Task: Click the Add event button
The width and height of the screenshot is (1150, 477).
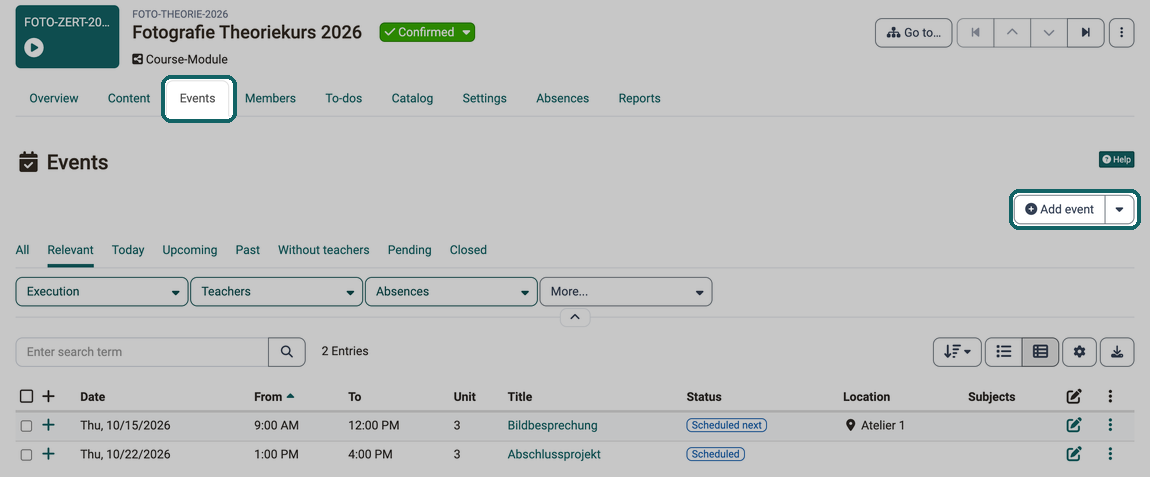Action: point(1060,209)
